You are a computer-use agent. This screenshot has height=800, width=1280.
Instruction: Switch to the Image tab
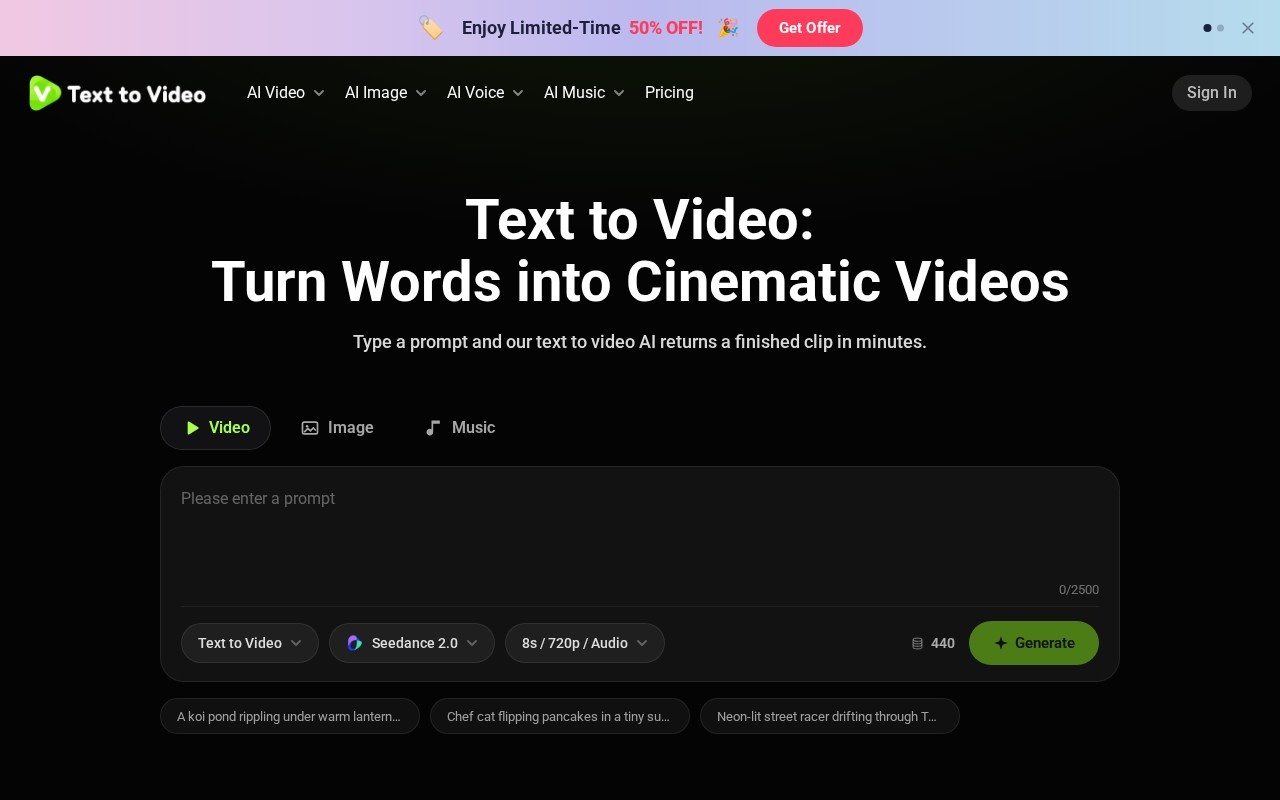[338, 428]
